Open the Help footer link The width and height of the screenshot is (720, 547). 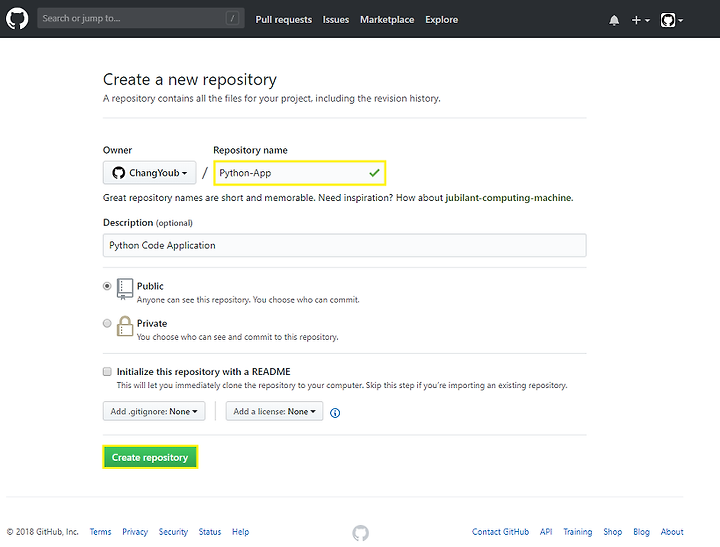click(241, 532)
